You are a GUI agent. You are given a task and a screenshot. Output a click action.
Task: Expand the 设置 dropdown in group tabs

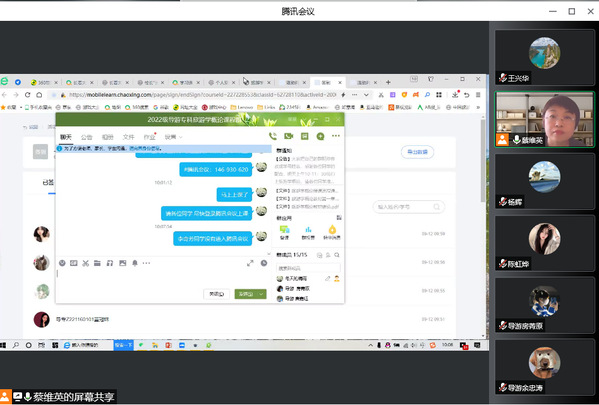pos(173,137)
